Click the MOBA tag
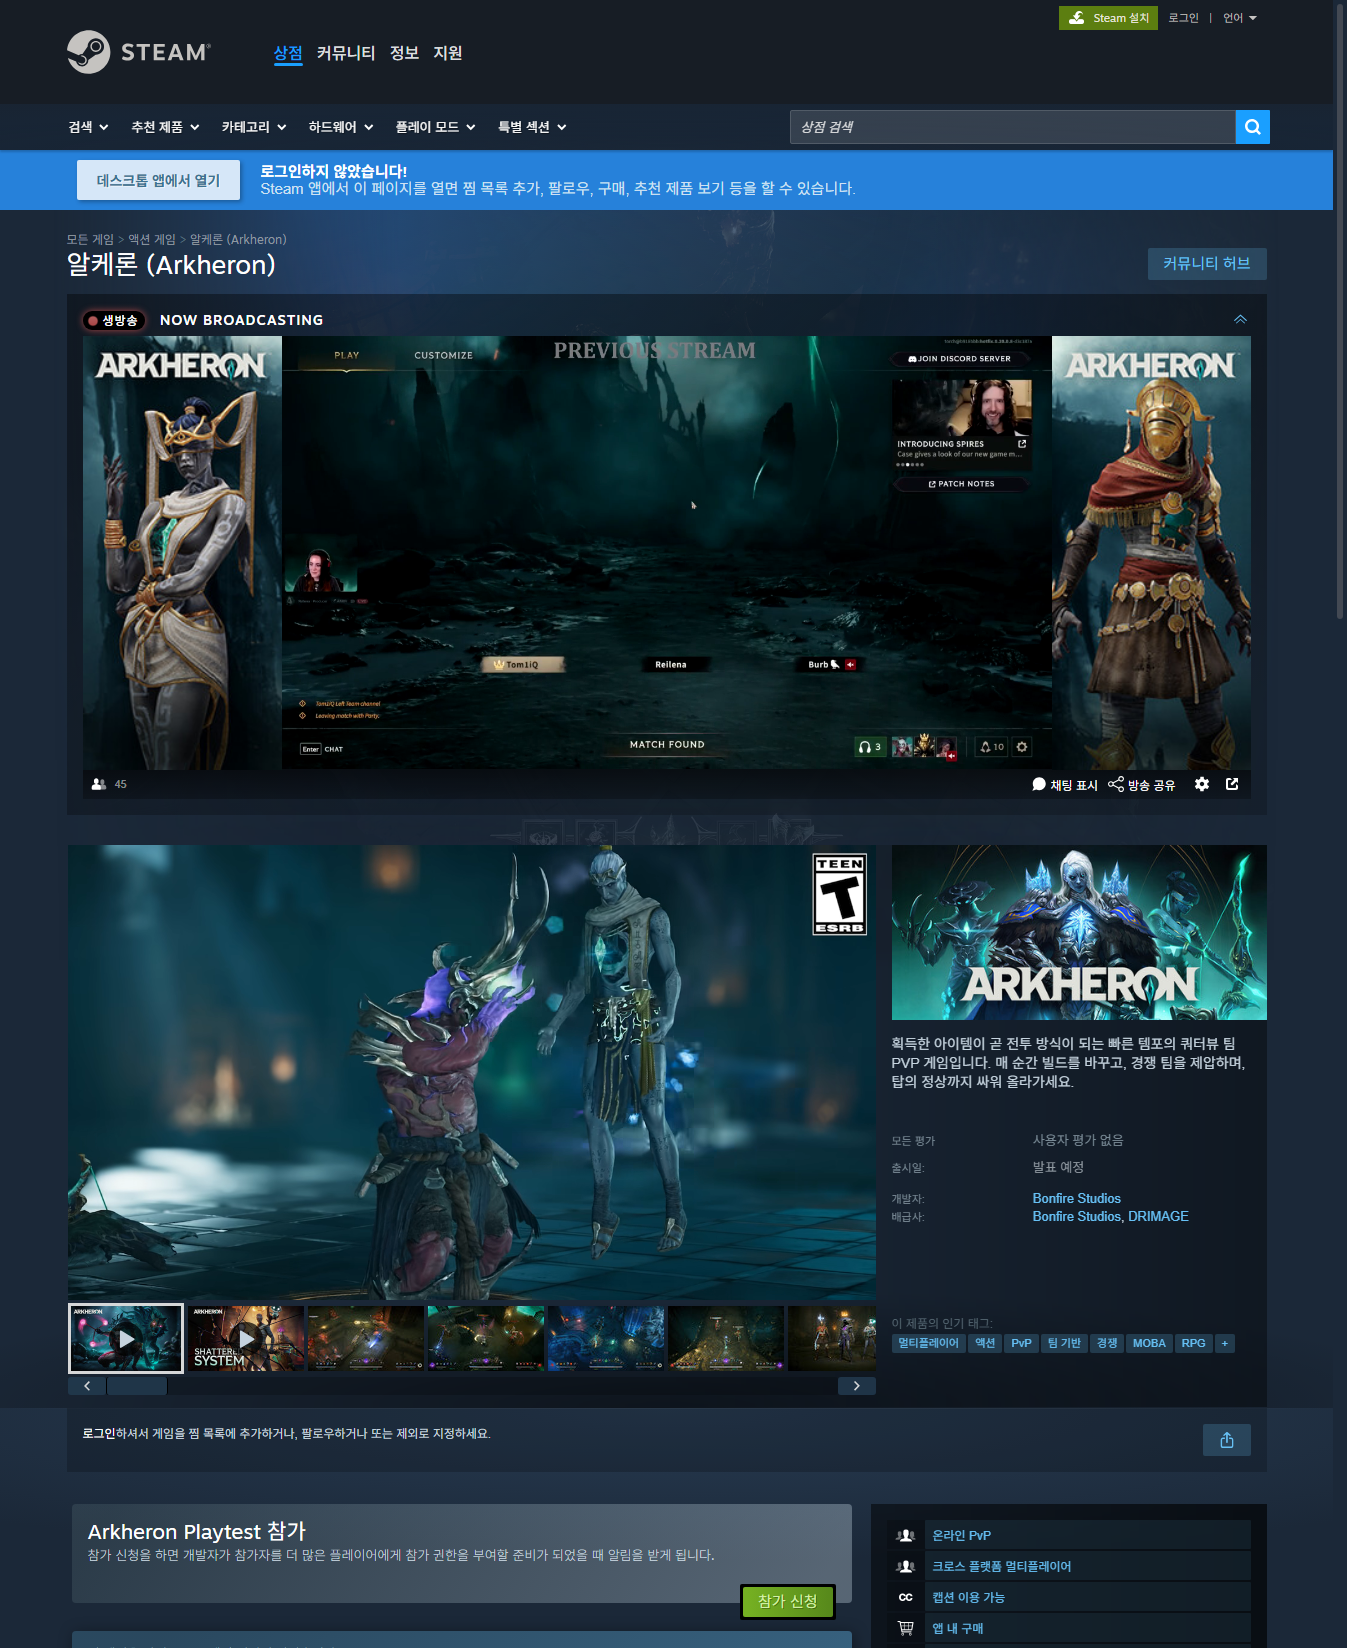Image resolution: width=1347 pixels, height=1648 pixels. pyautogui.click(x=1149, y=1343)
